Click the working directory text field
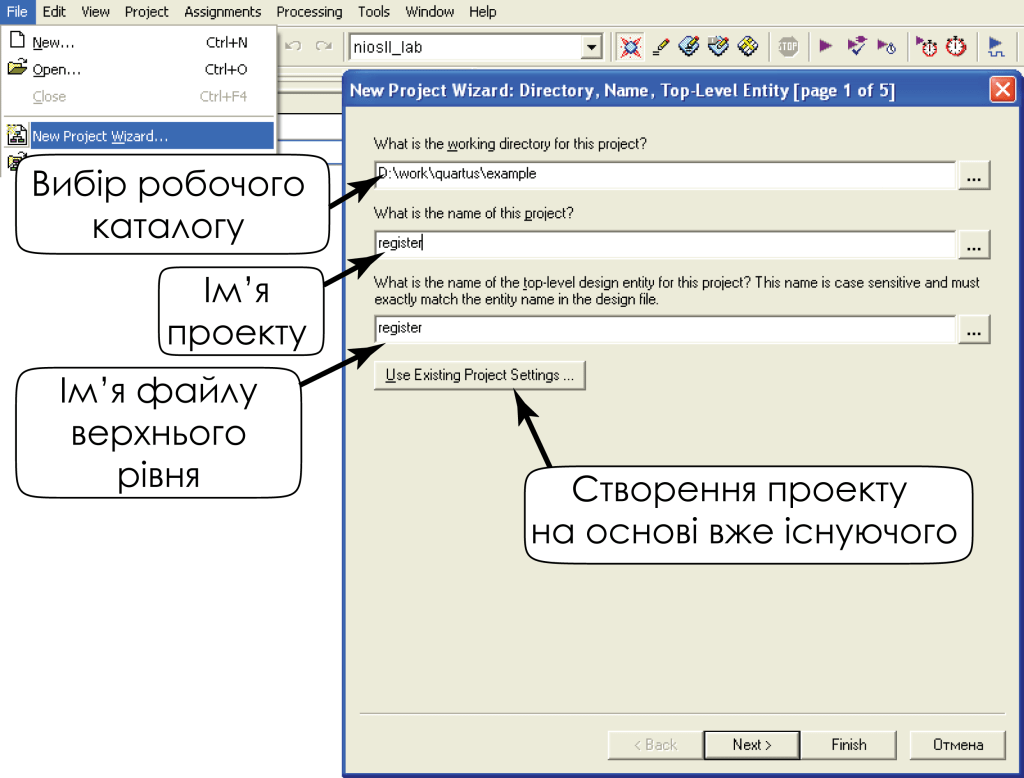Image resolution: width=1024 pixels, height=778 pixels. tap(665, 174)
